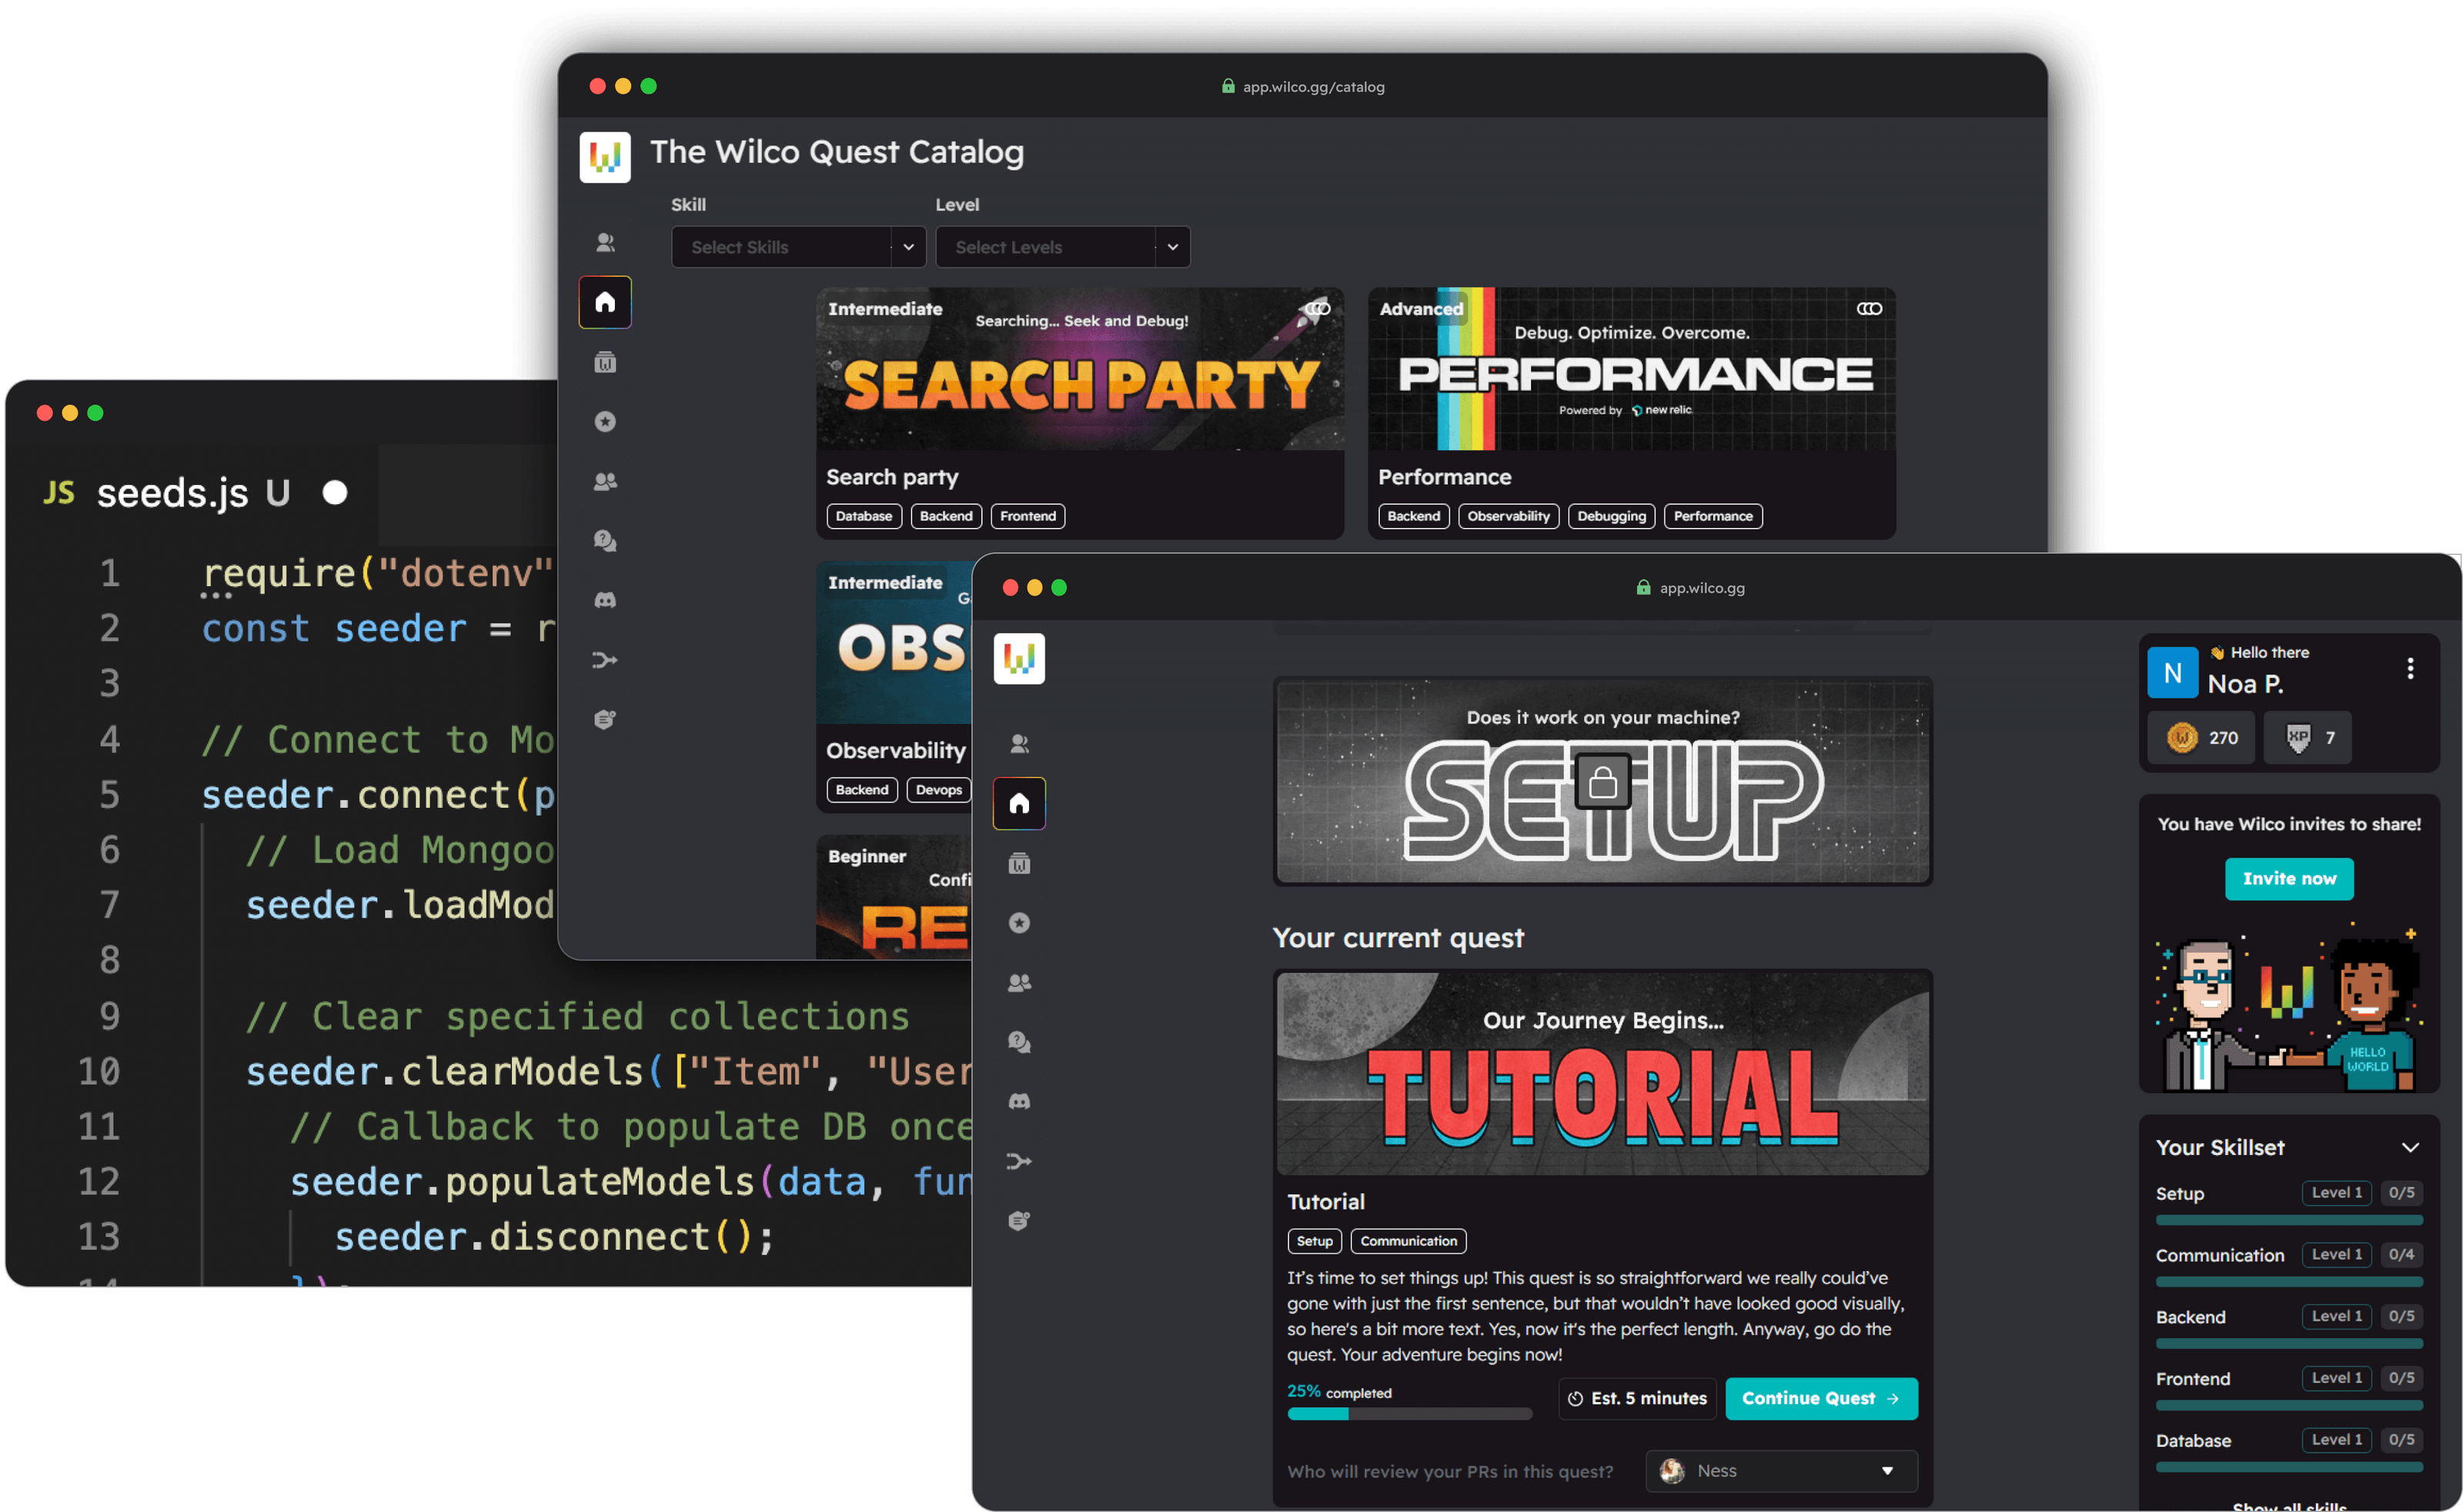Image resolution: width=2463 pixels, height=1512 pixels.
Task: Click star achievements icon in front window sidebar
Action: click(1019, 922)
